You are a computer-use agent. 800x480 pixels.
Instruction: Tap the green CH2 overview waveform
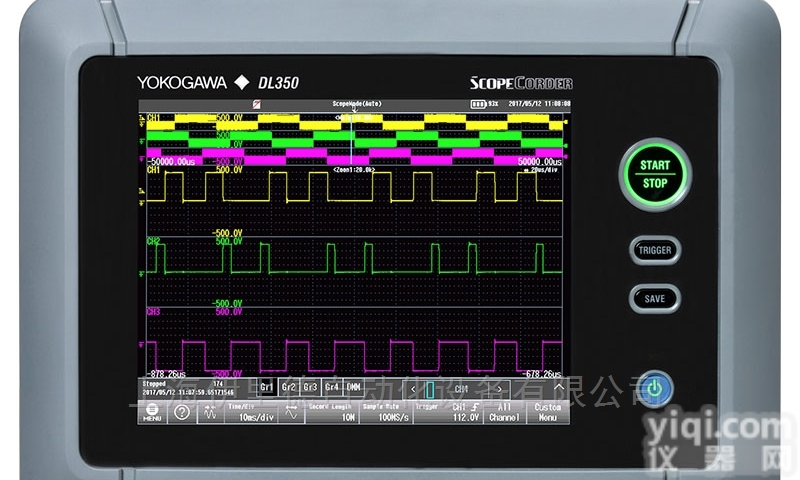click(x=355, y=139)
